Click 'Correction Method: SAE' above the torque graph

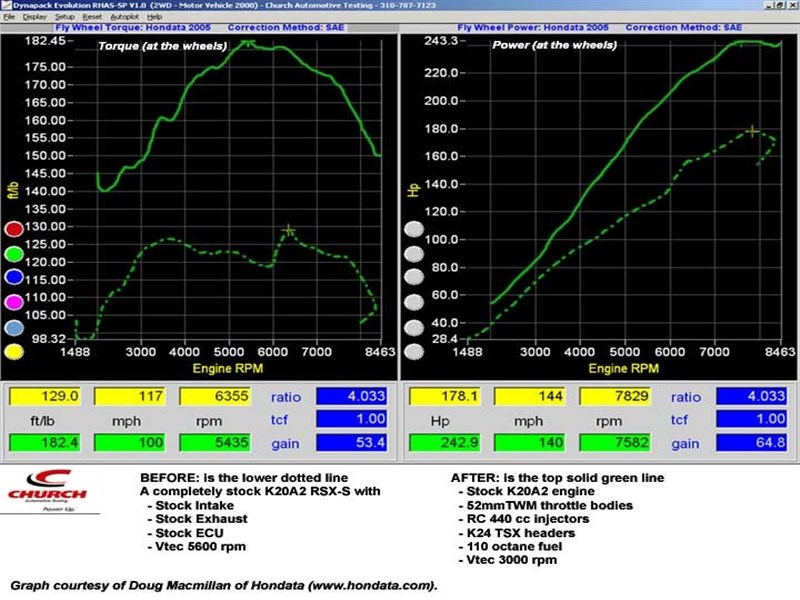tap(286, 28)
